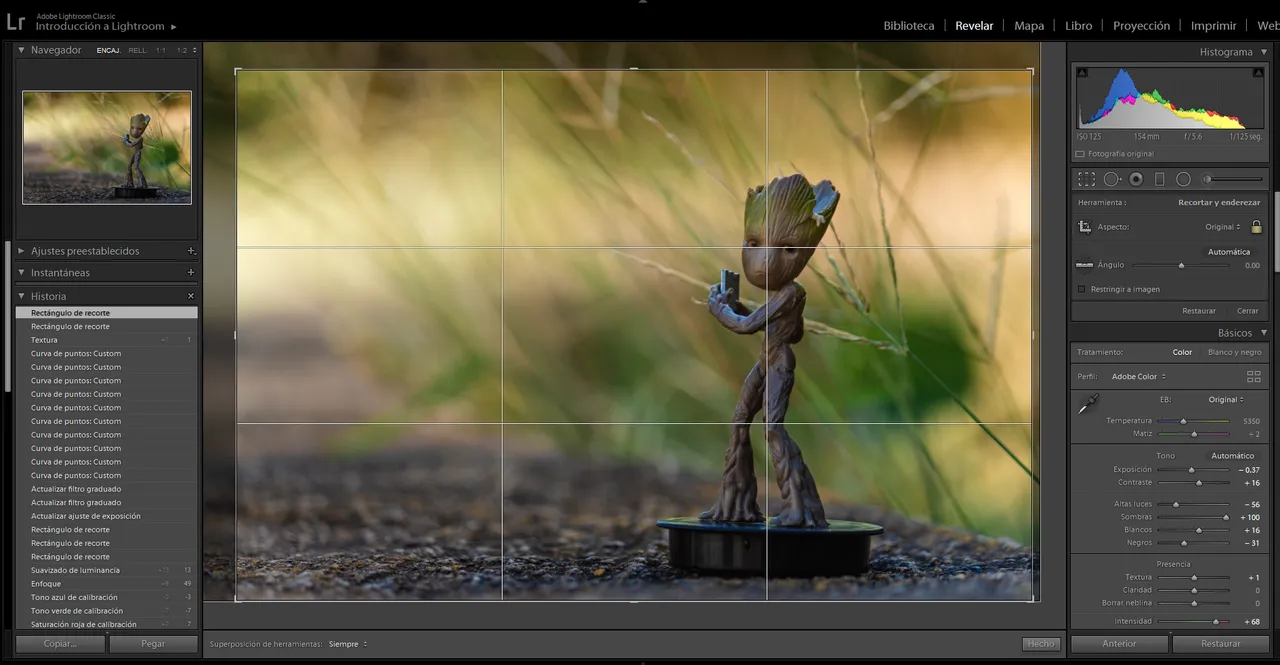The height and width of the screenshot is (665, 1280).
Task: Set navigator zoom to RELL.
Action: tap(137, 50)
